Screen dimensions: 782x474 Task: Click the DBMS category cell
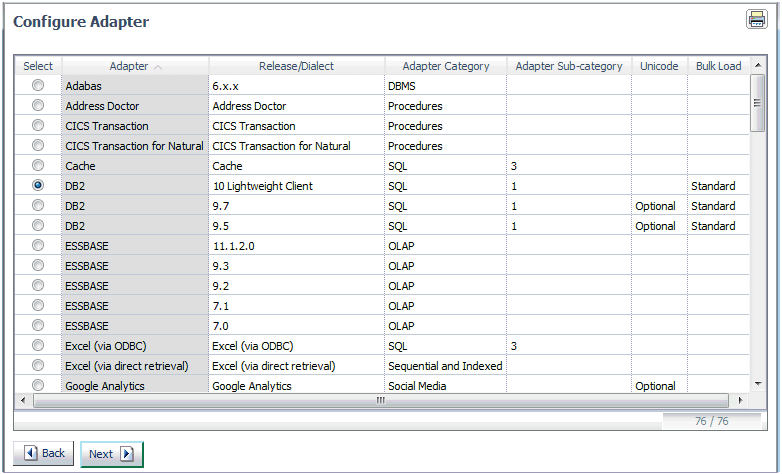445,86
